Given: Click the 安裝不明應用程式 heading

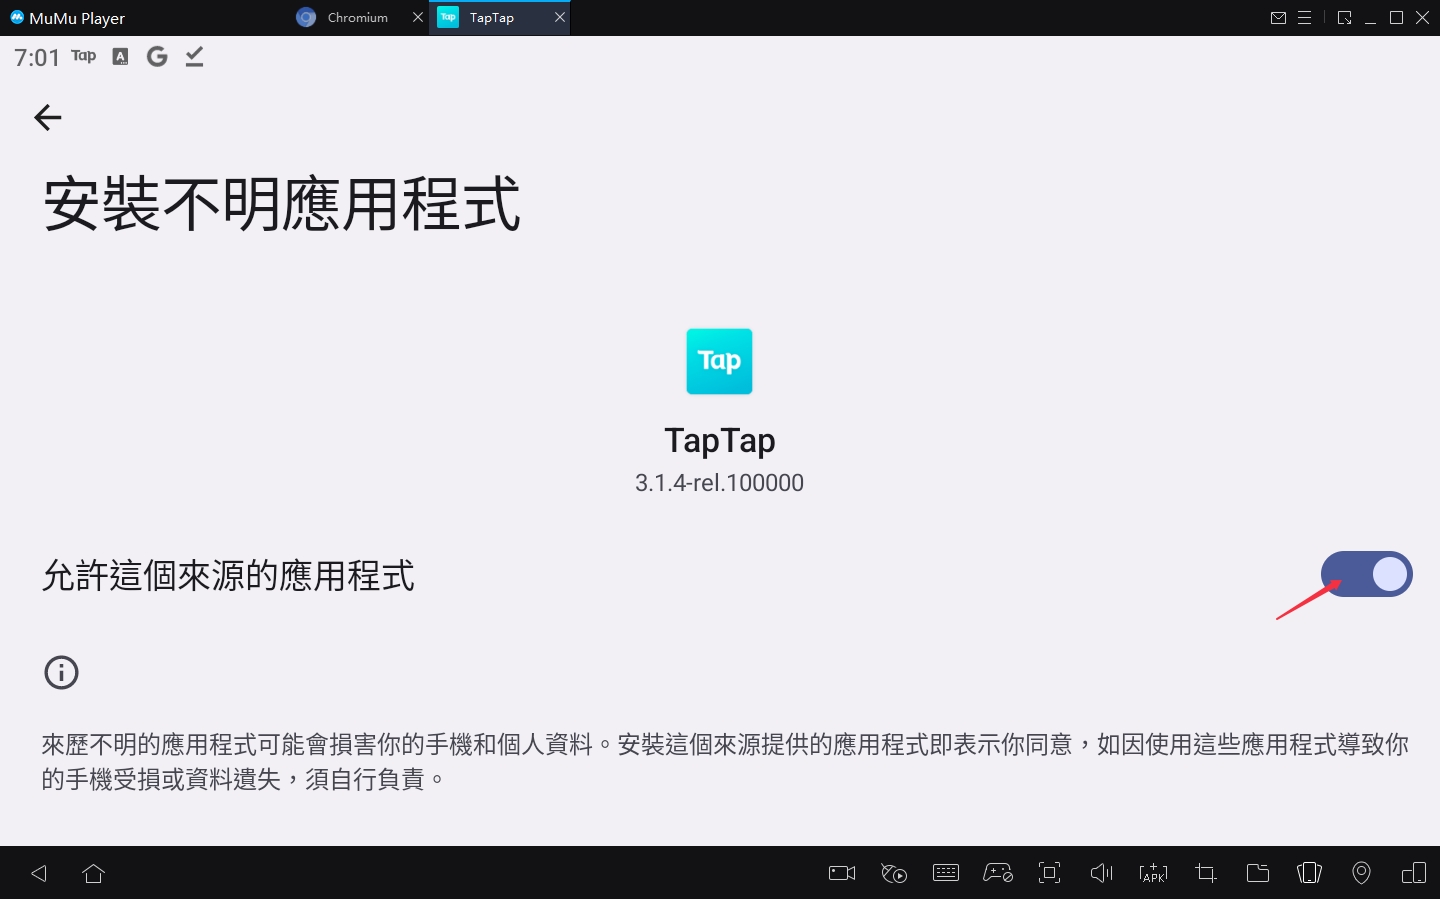Looking at the screenshot, I should [282, 204].
